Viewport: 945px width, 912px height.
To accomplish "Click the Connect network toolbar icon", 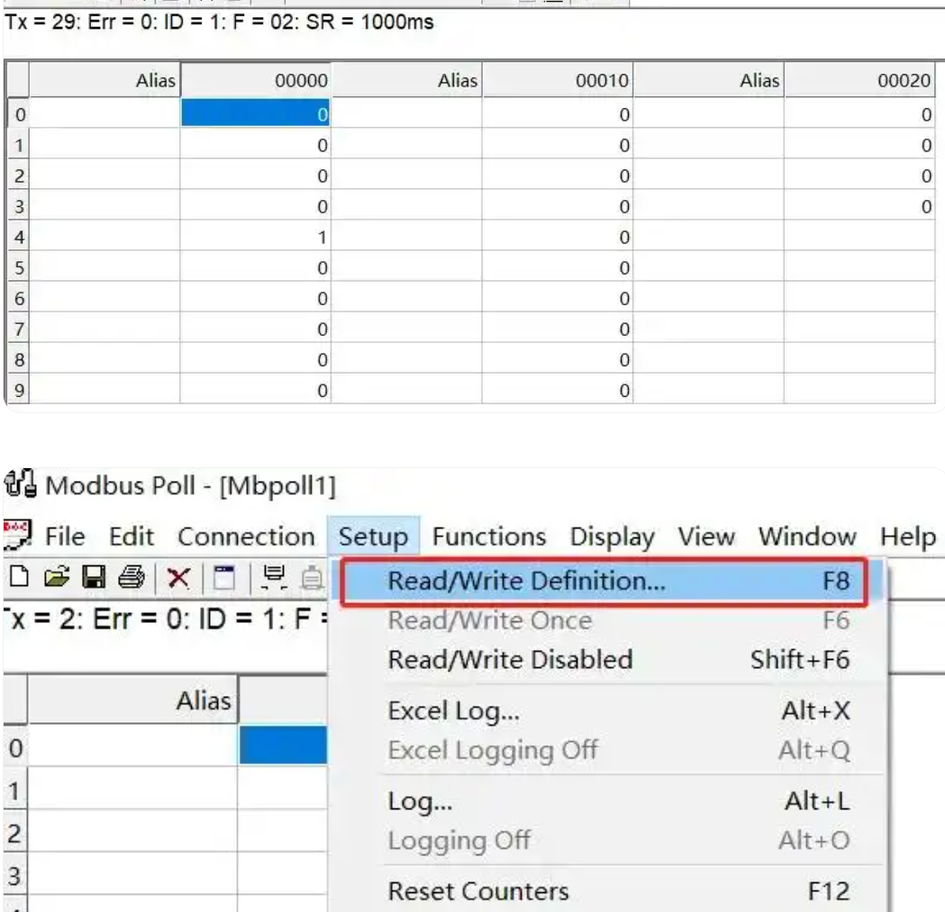I will [x=274, y=577].
